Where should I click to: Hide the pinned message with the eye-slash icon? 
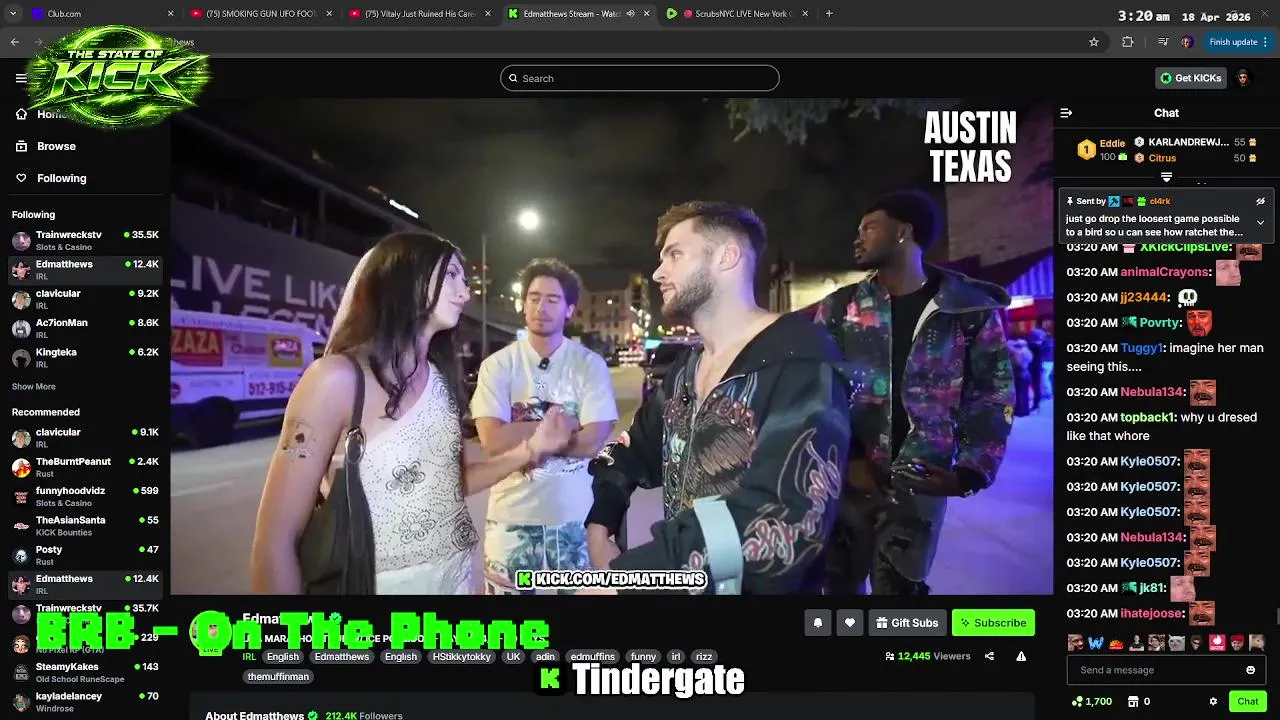(x=1260, y=201)
